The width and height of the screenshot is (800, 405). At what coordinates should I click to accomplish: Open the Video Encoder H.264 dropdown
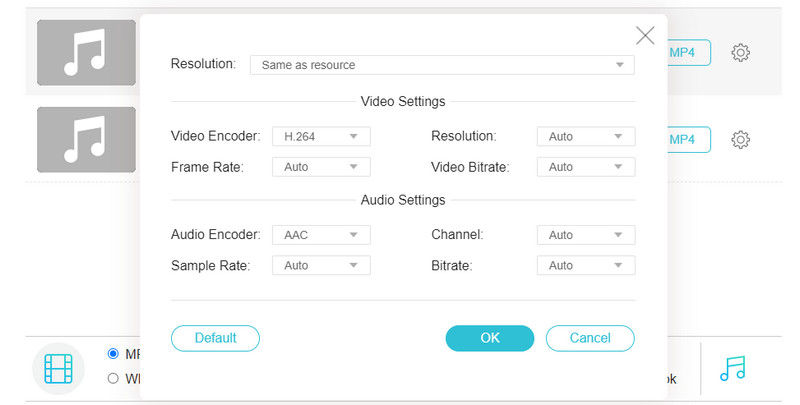[321, 137]
